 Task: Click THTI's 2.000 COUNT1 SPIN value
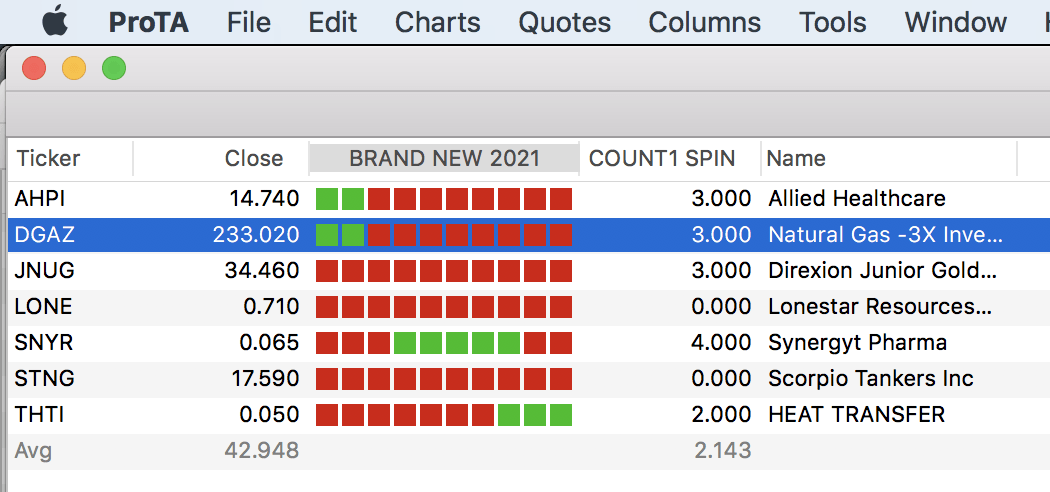tap(721, 416)
